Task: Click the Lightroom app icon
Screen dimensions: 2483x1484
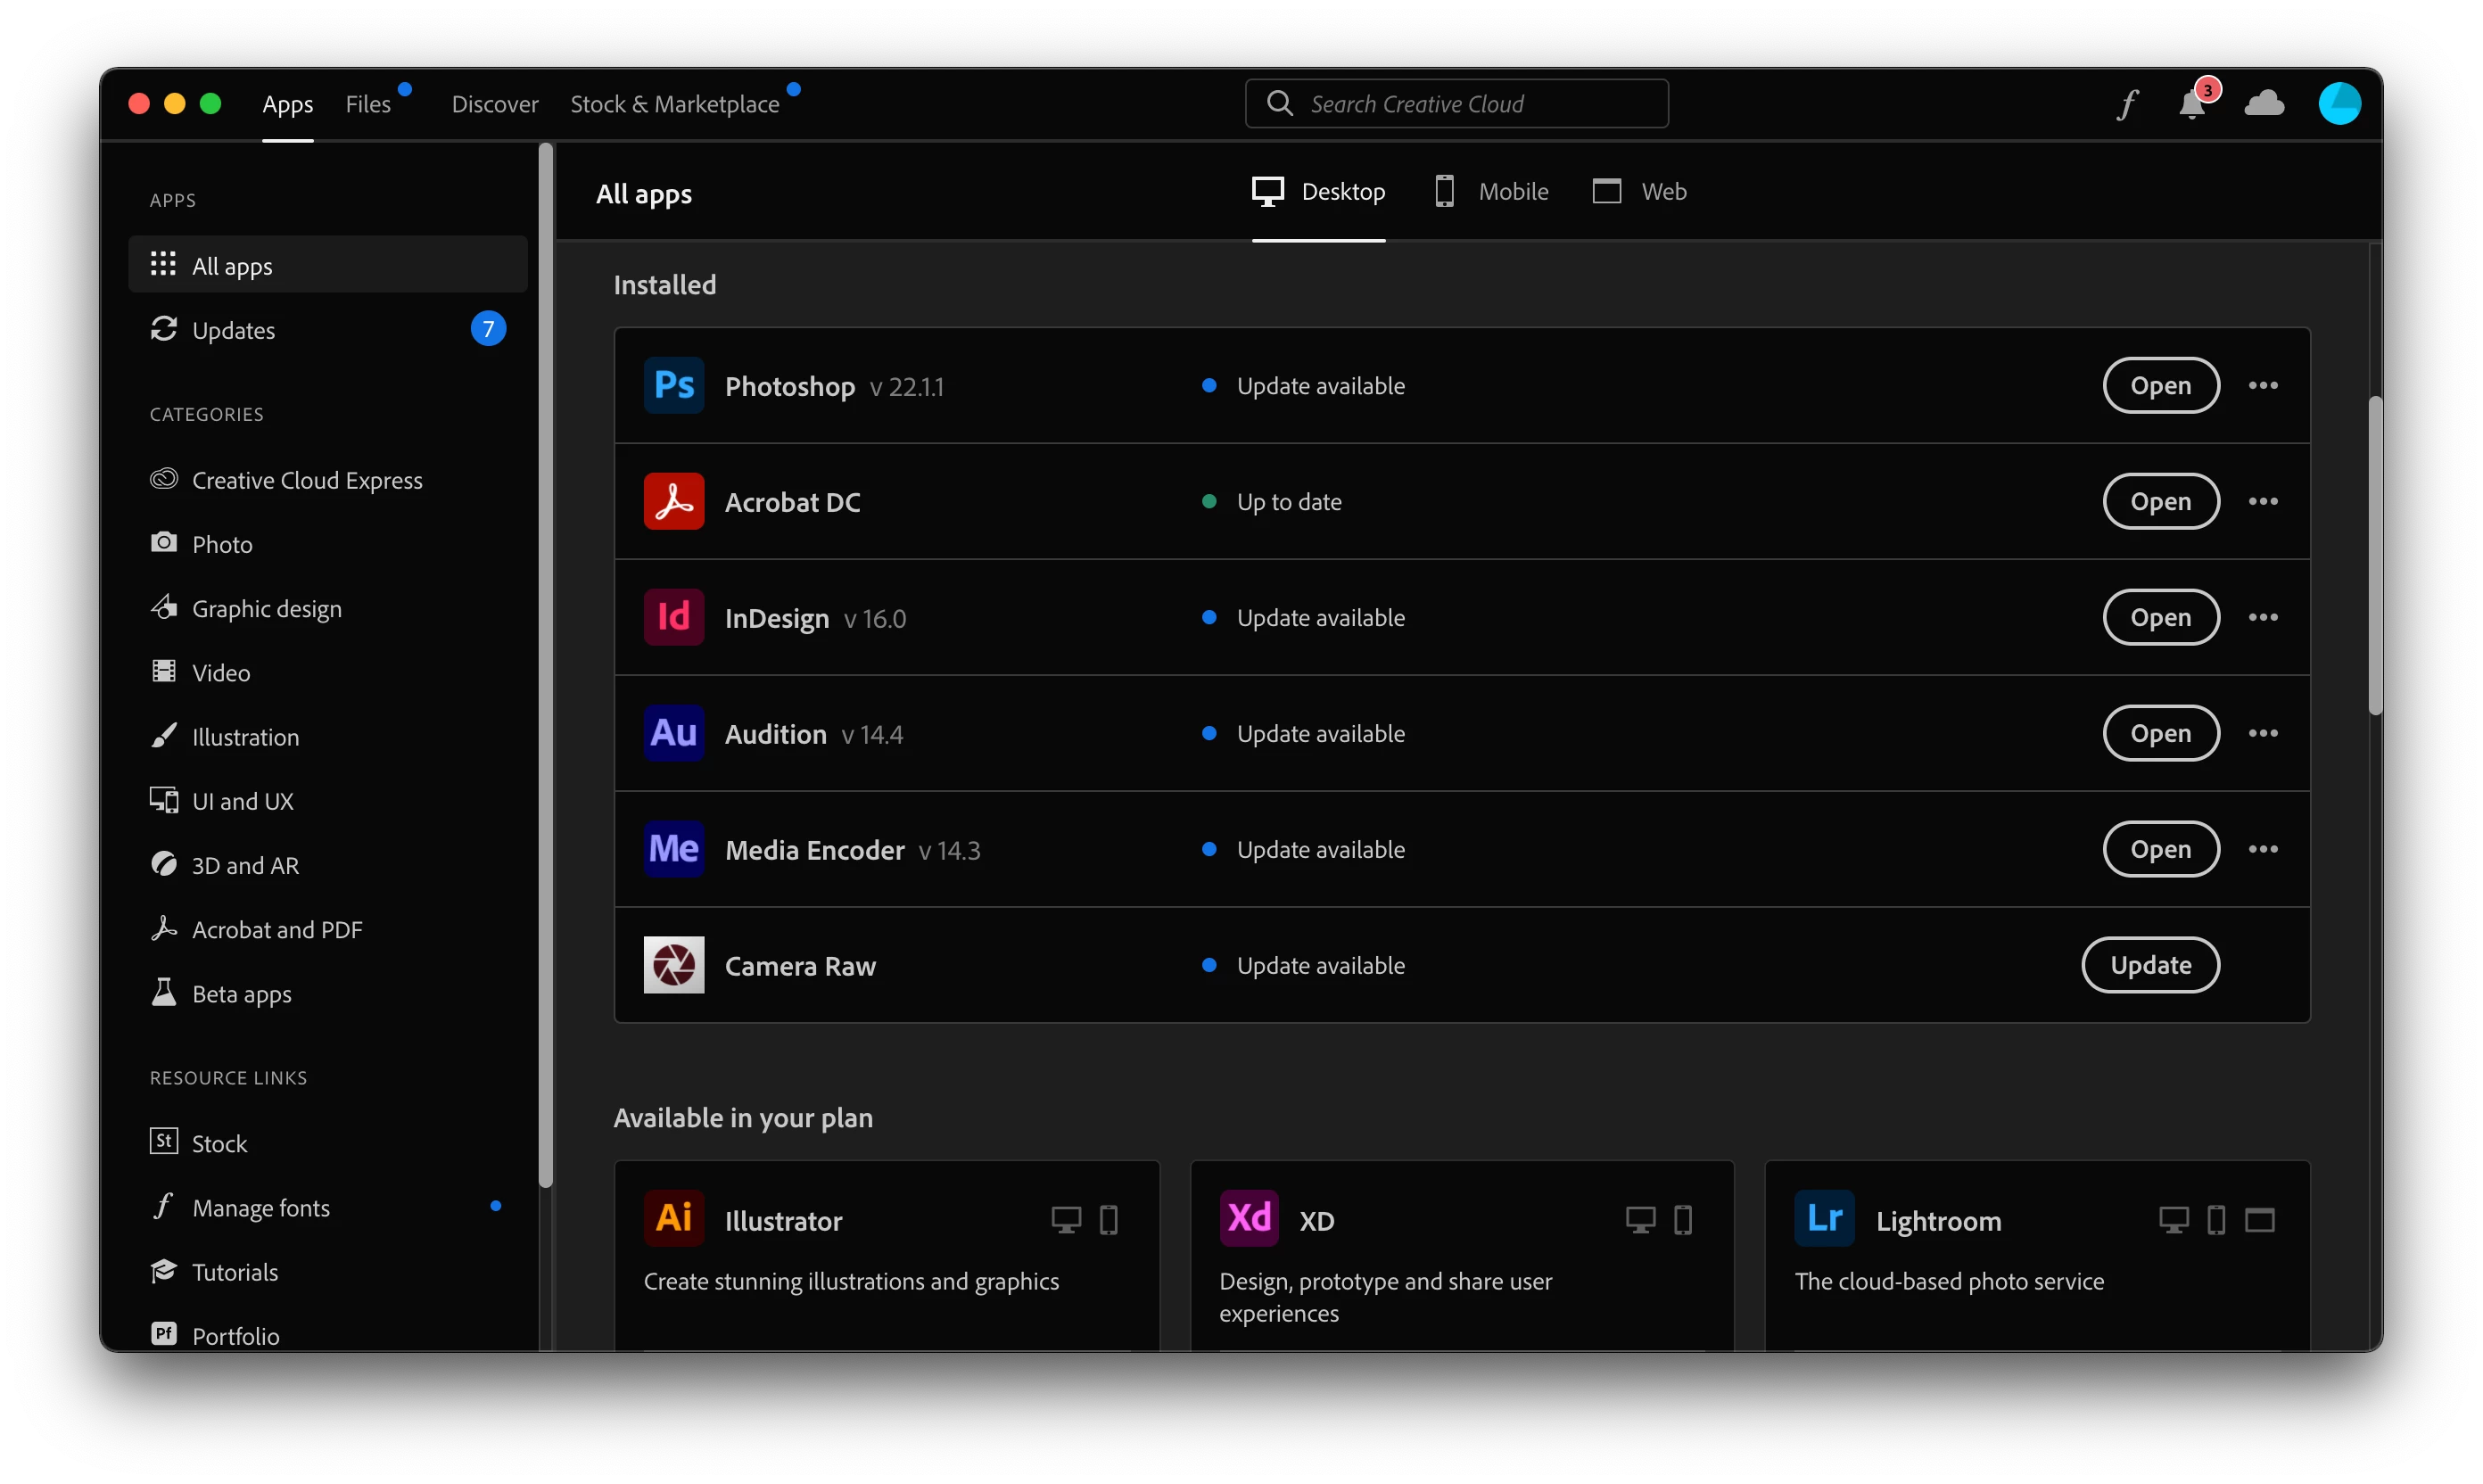Action: 1824,1218
